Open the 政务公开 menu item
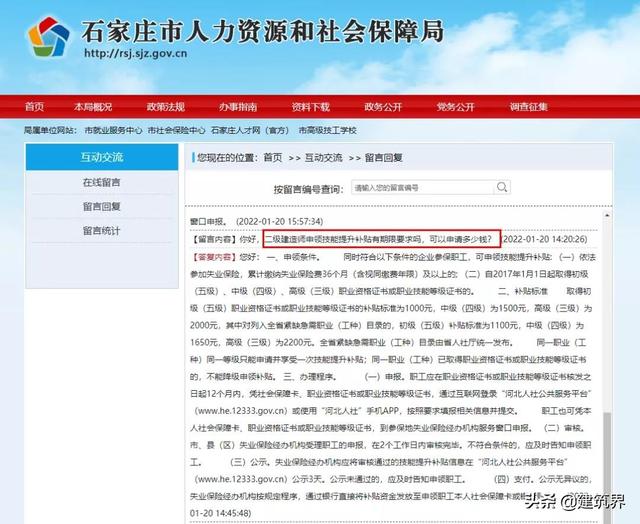The height and width of the screenshot is (524, 640). (x=383, y=107)
